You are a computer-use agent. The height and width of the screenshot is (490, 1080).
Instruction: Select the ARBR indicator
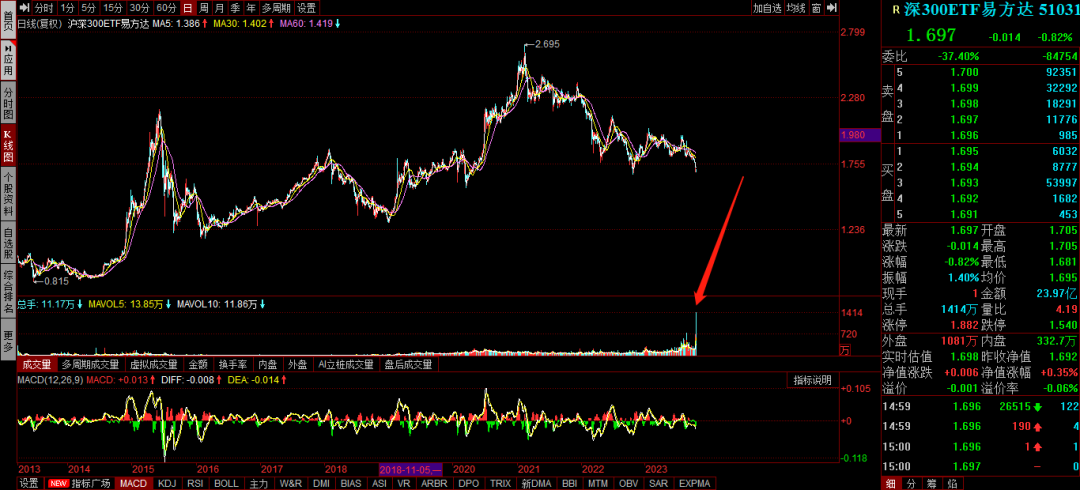pos(434,484)
